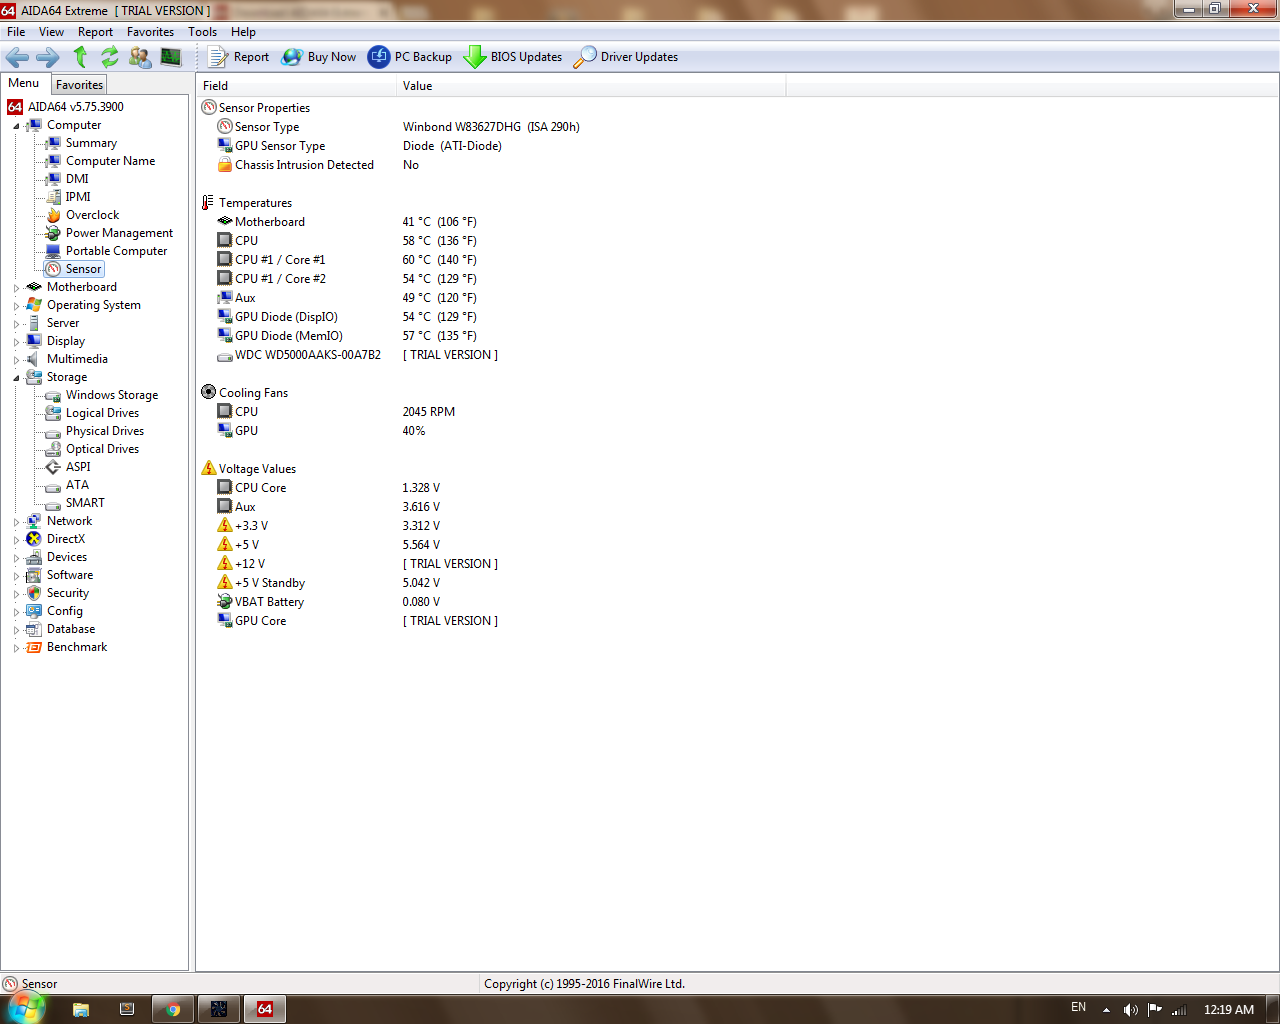Open Power Management in the tree
This screenshot has width=1280, height=1024.
(119, 233)
